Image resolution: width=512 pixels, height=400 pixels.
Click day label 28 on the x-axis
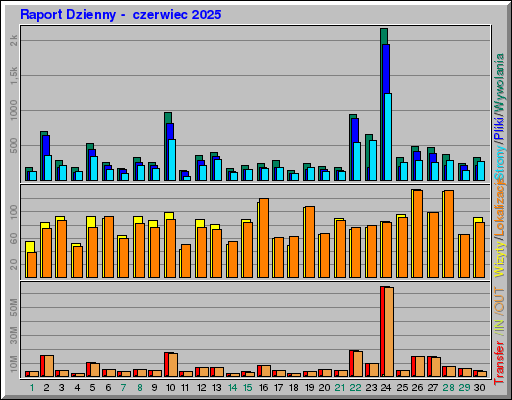[x=448, y=388]
